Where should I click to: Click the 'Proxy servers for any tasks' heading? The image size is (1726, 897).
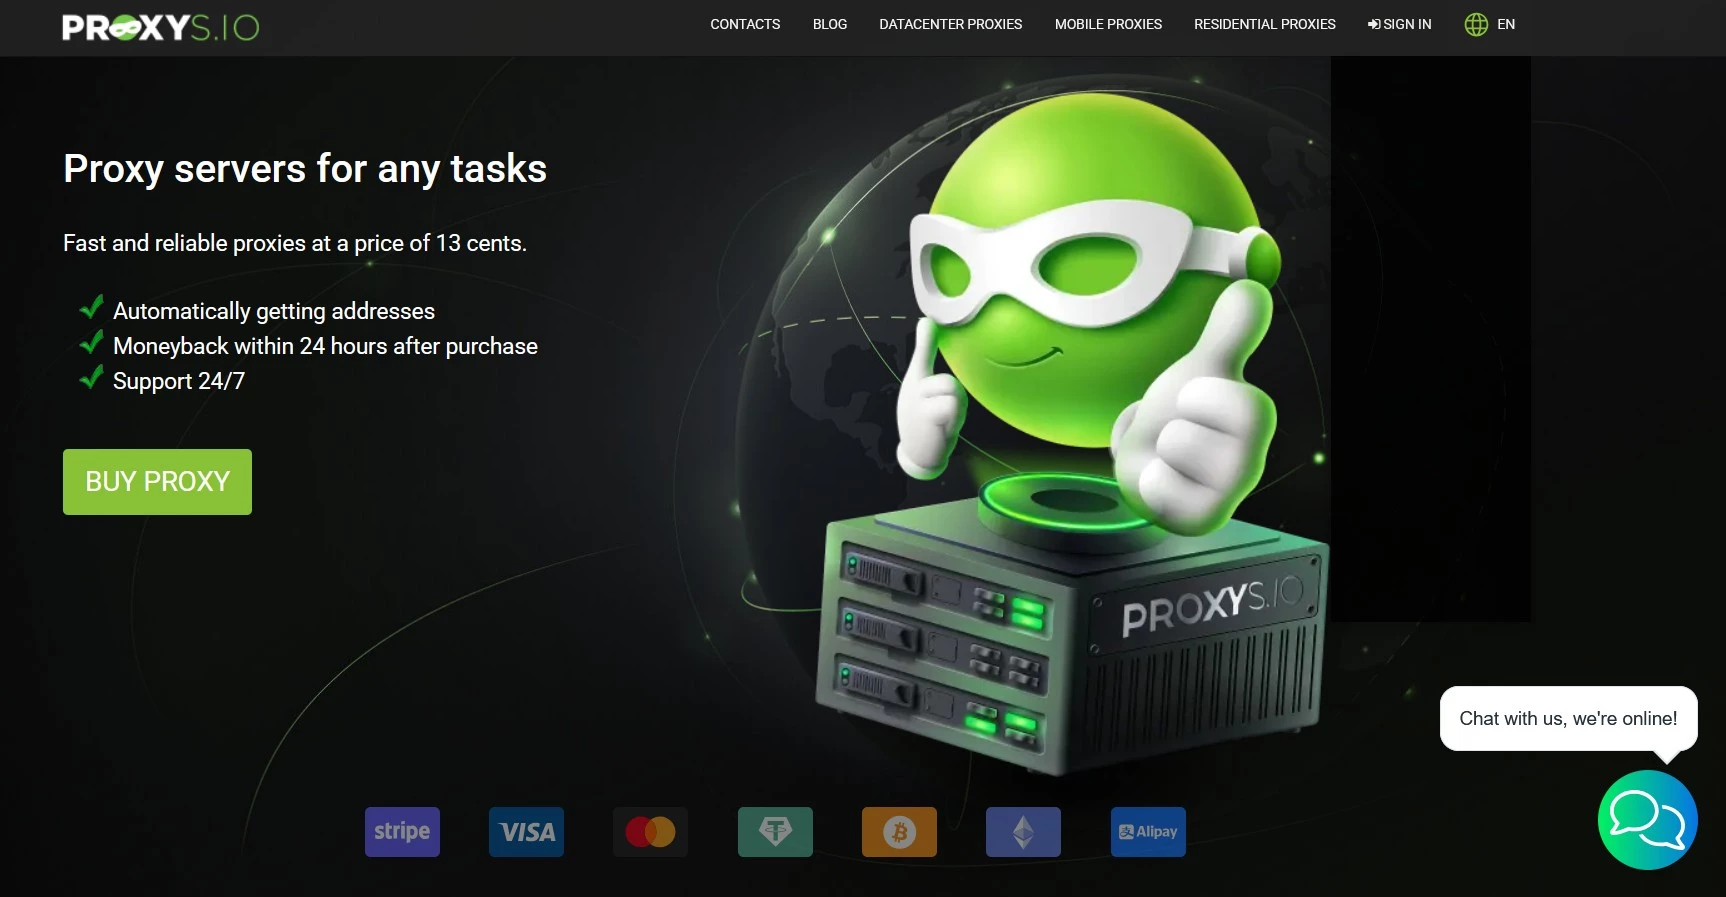[305, 169]
